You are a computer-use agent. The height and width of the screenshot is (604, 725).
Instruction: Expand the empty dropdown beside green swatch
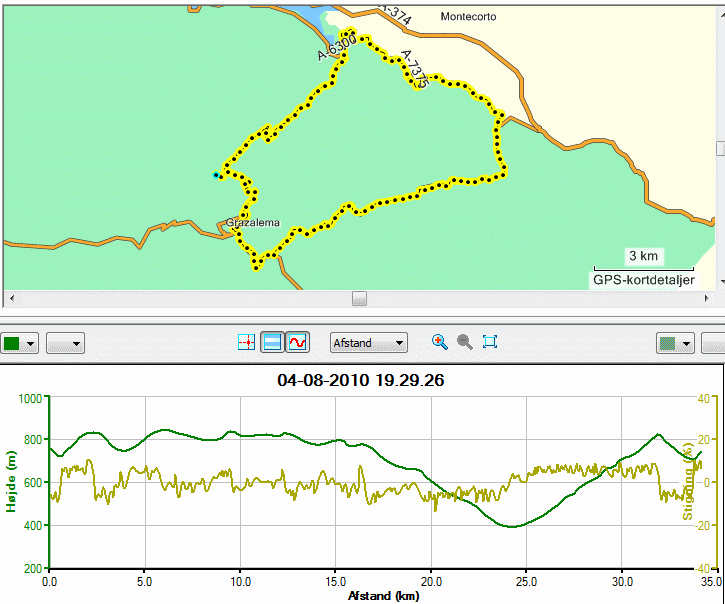point(65,344)
